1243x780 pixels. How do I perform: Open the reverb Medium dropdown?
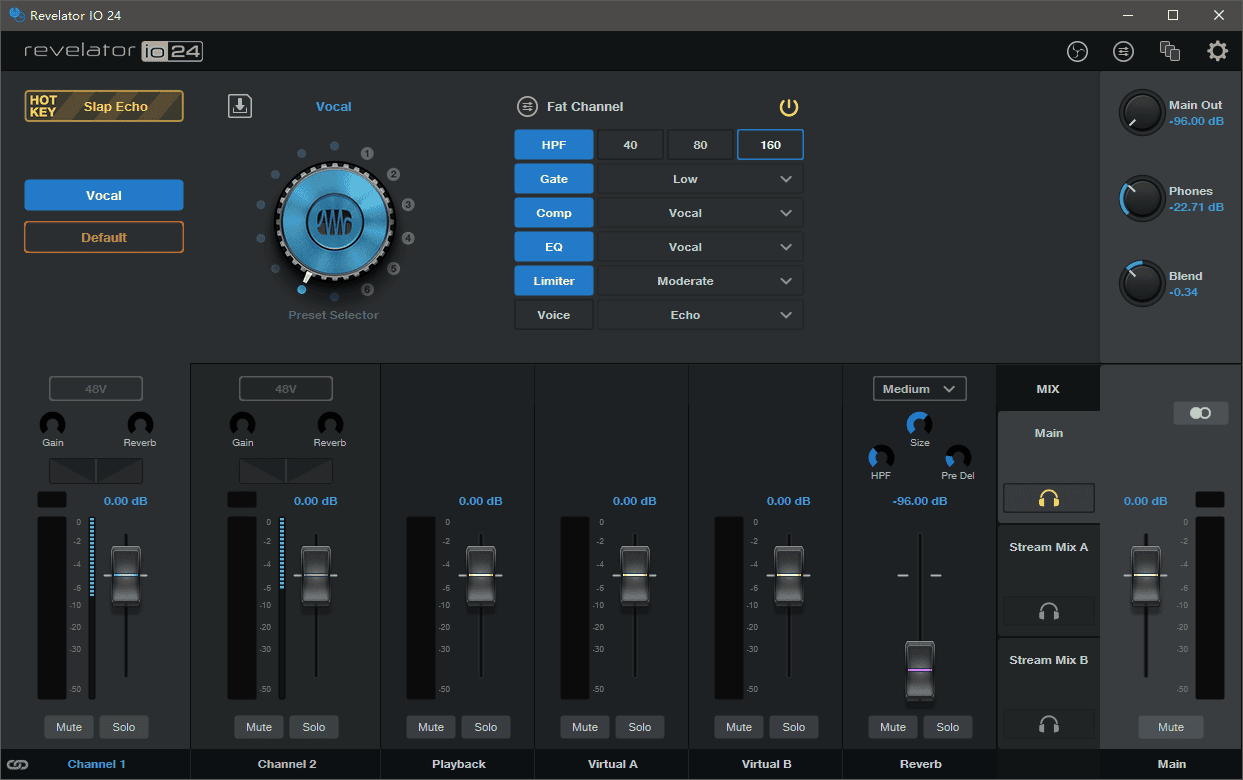click(x=920, y=389)
